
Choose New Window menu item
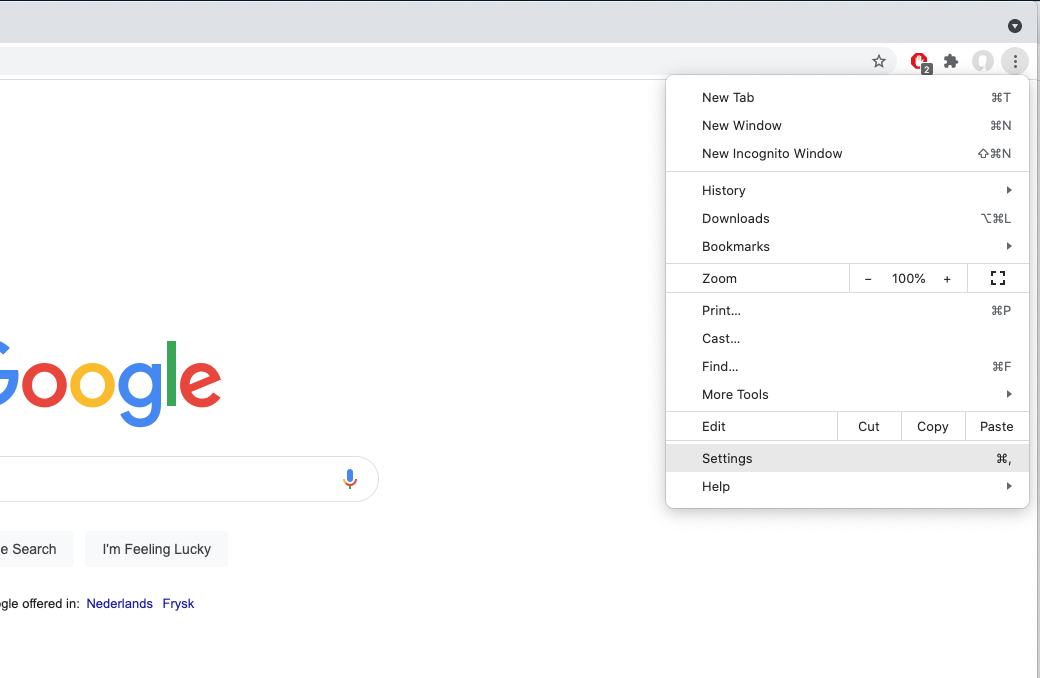tap(847, 125)
